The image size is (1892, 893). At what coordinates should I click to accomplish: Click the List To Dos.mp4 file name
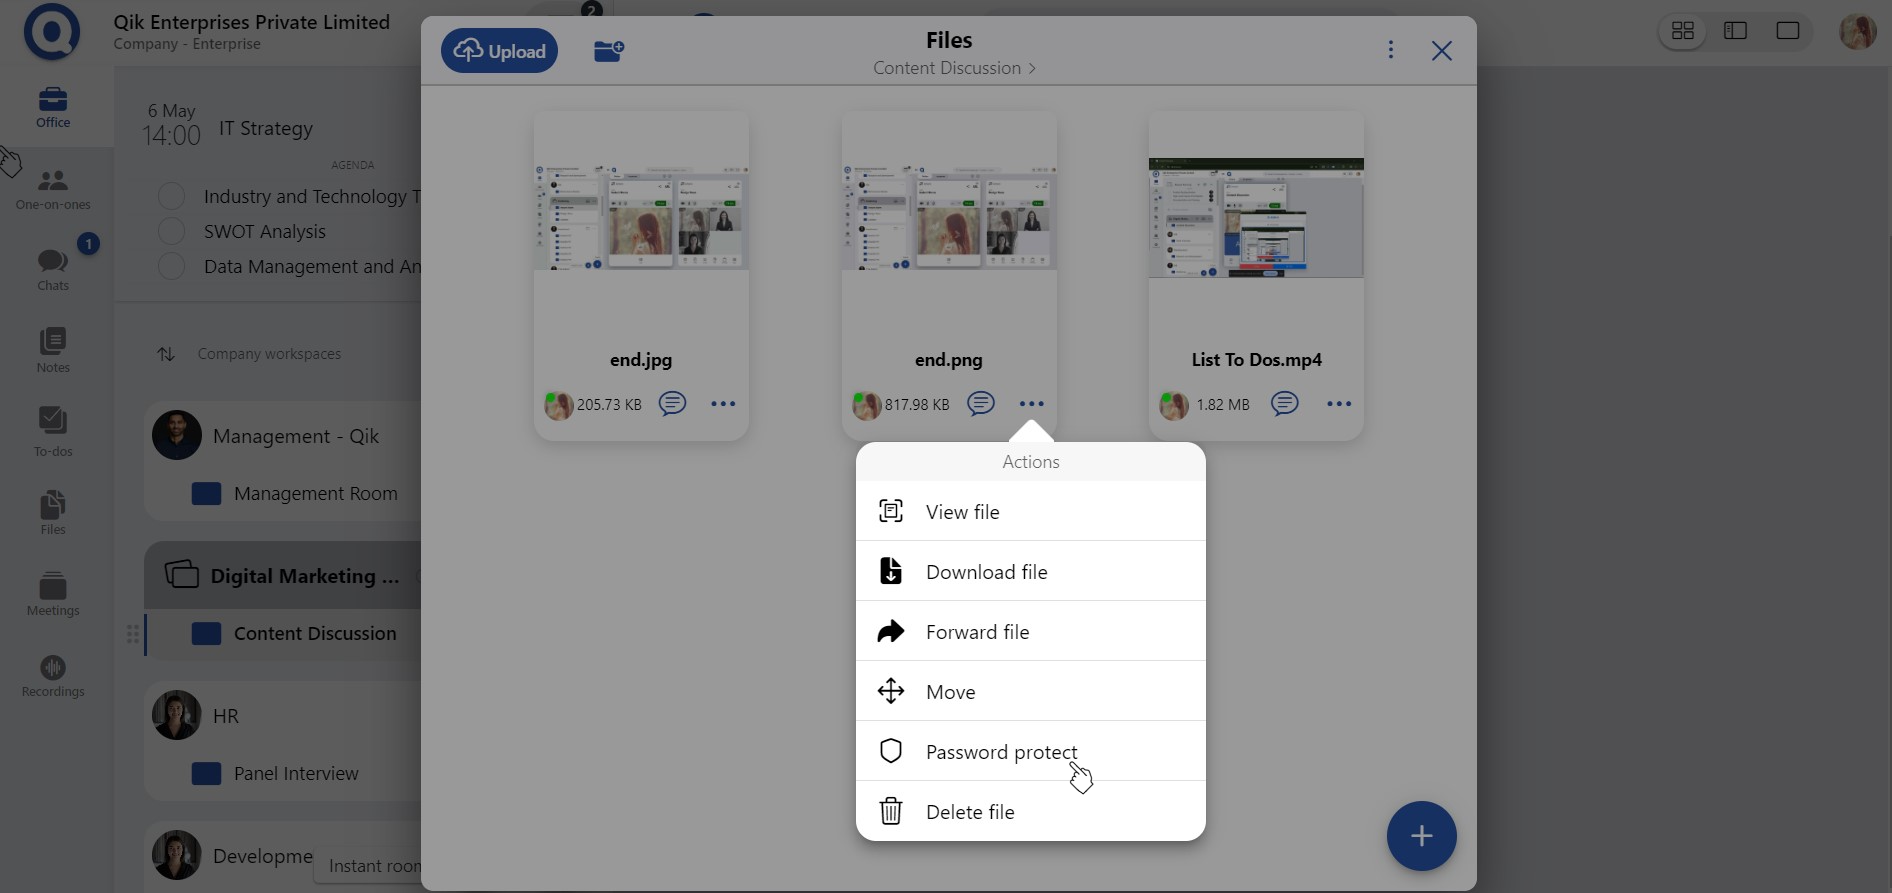point(1256,359)
